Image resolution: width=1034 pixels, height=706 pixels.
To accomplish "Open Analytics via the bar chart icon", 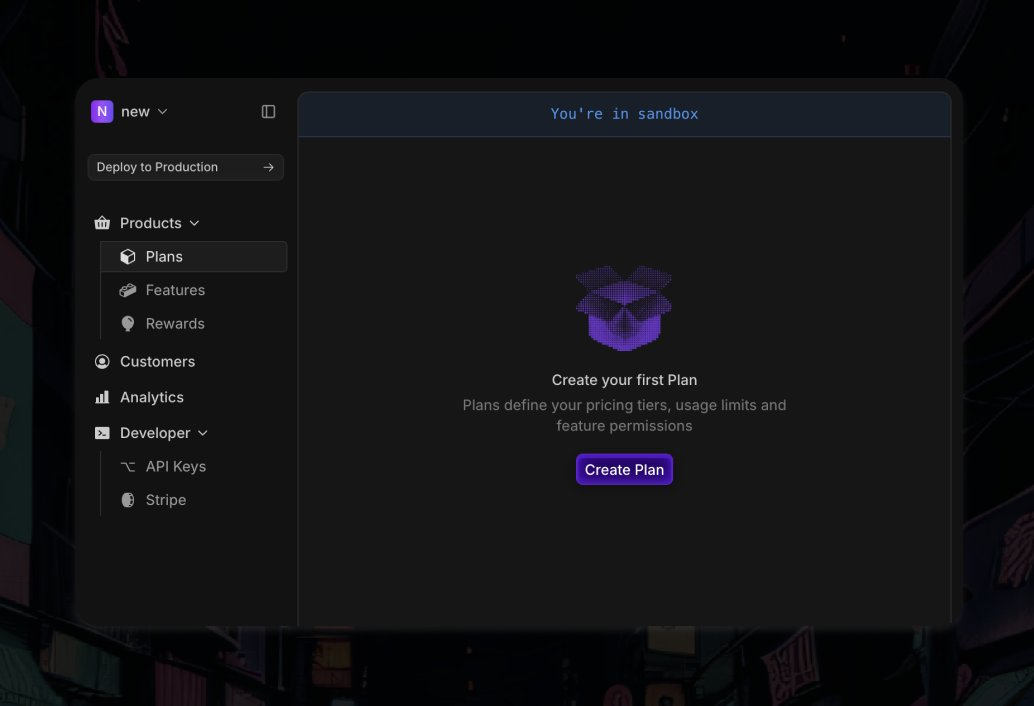I will tap(102, 397).
